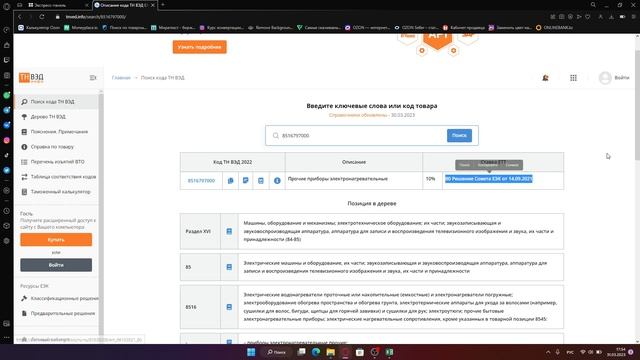This screenshot has height=360, width=640.
Task: Click the calculator icon in result row
Action: 261,180
